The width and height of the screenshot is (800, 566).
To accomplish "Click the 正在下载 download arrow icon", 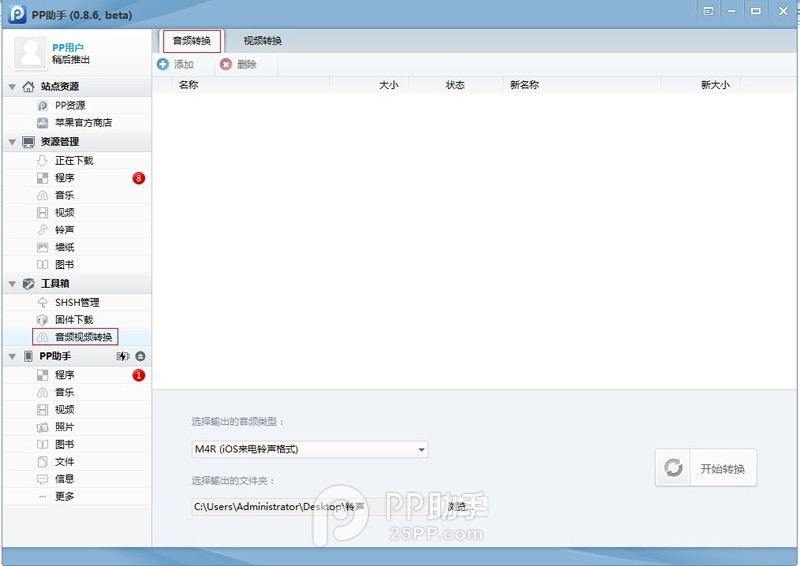I will tap(43, 161).
